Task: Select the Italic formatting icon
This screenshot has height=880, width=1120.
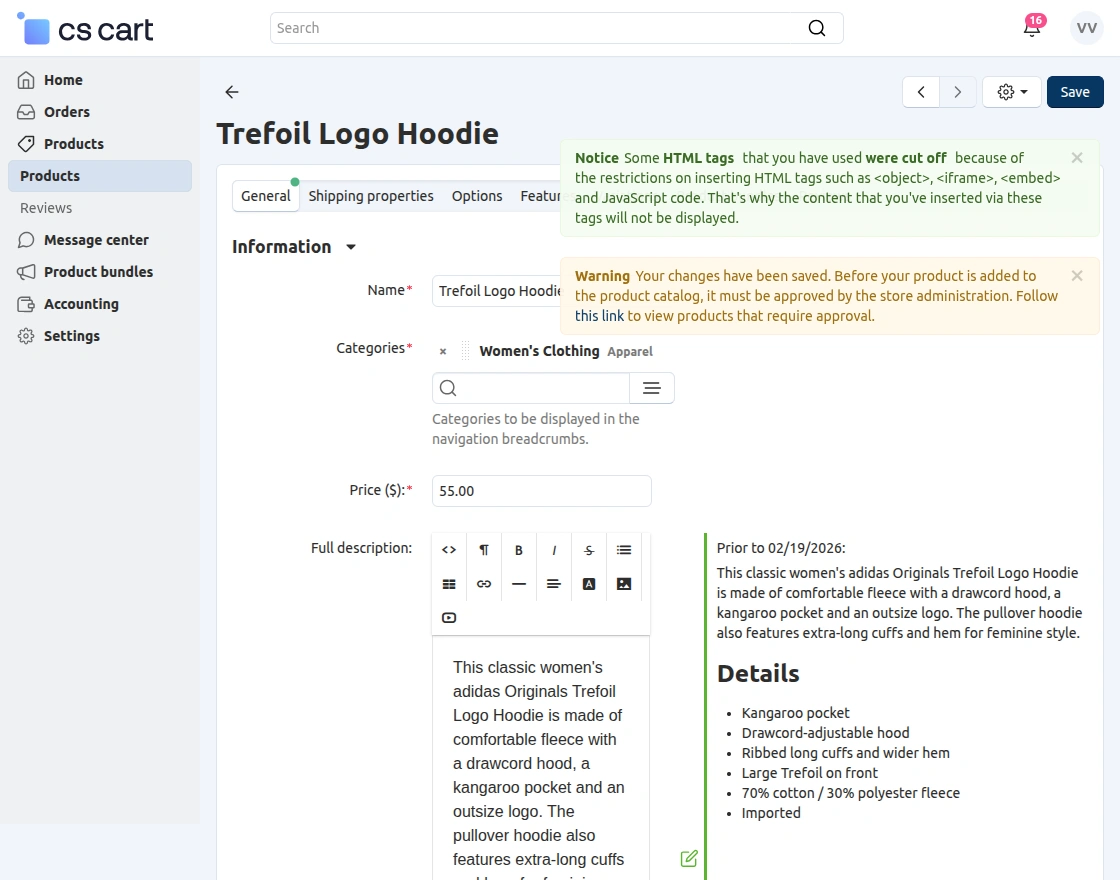Action: point(554,549)
